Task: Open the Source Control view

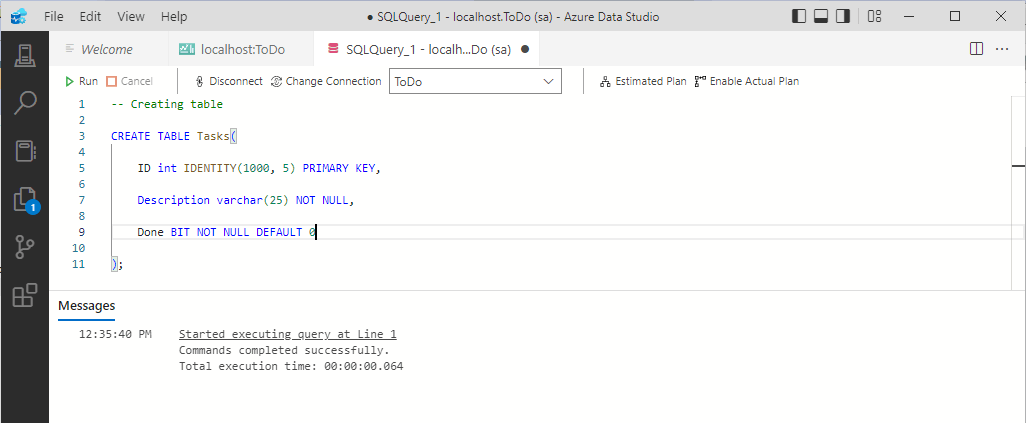Action: [25, 248]
